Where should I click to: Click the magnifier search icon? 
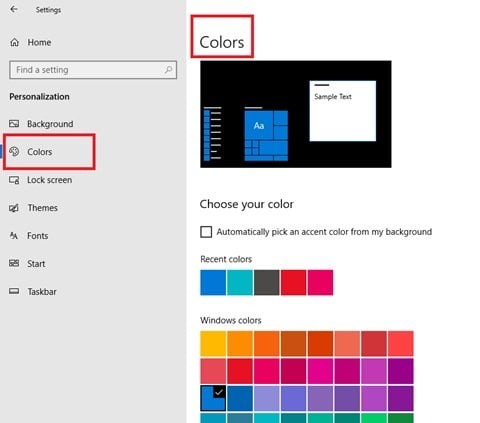(x=168, y=70)
